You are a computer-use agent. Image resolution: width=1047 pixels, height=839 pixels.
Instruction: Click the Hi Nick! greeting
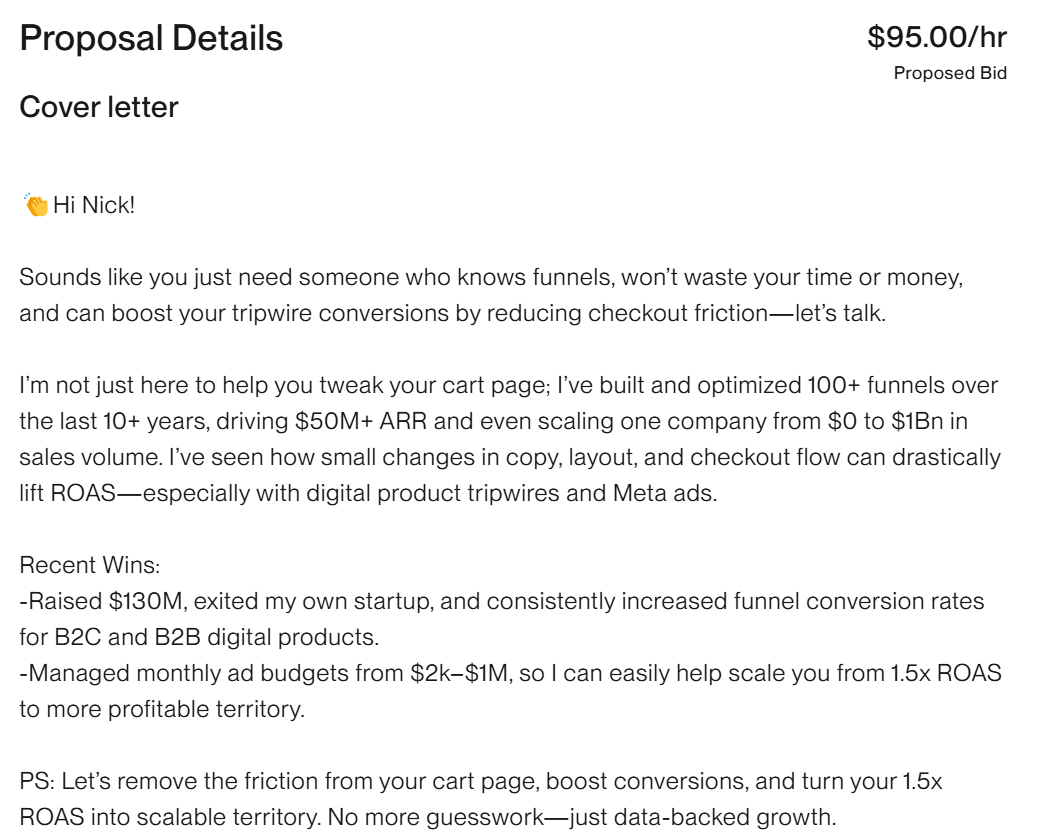[94, 205]
